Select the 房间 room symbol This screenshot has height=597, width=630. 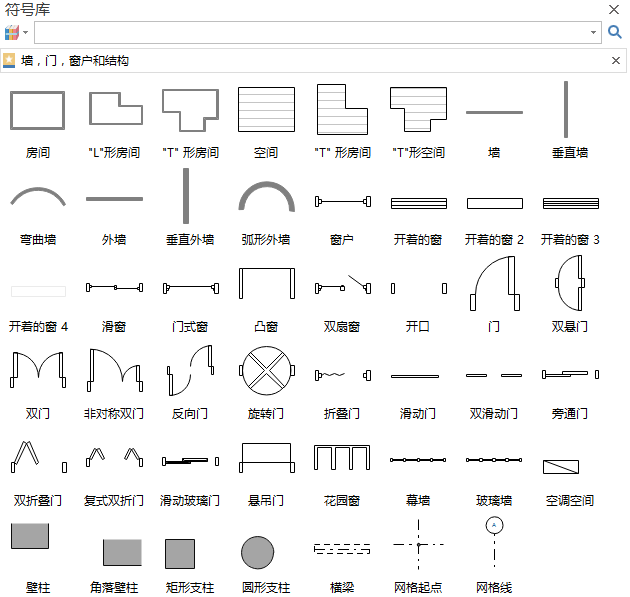pos(37,110)
